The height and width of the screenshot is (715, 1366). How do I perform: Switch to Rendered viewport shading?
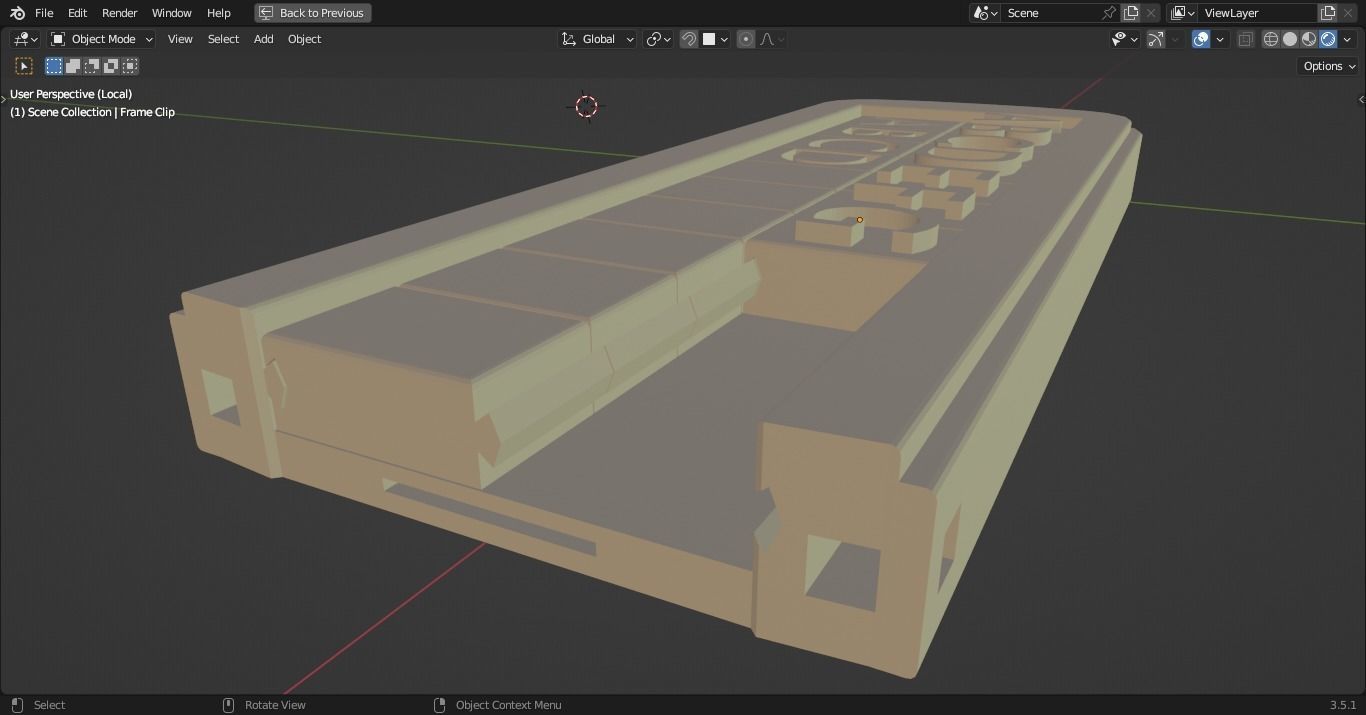point(1328,39)
